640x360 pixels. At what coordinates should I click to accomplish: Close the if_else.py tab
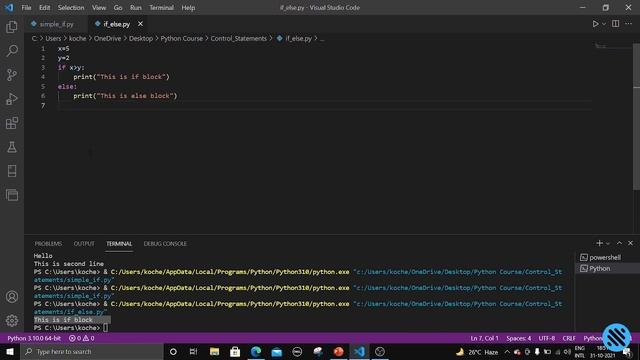tap(140, 24)
